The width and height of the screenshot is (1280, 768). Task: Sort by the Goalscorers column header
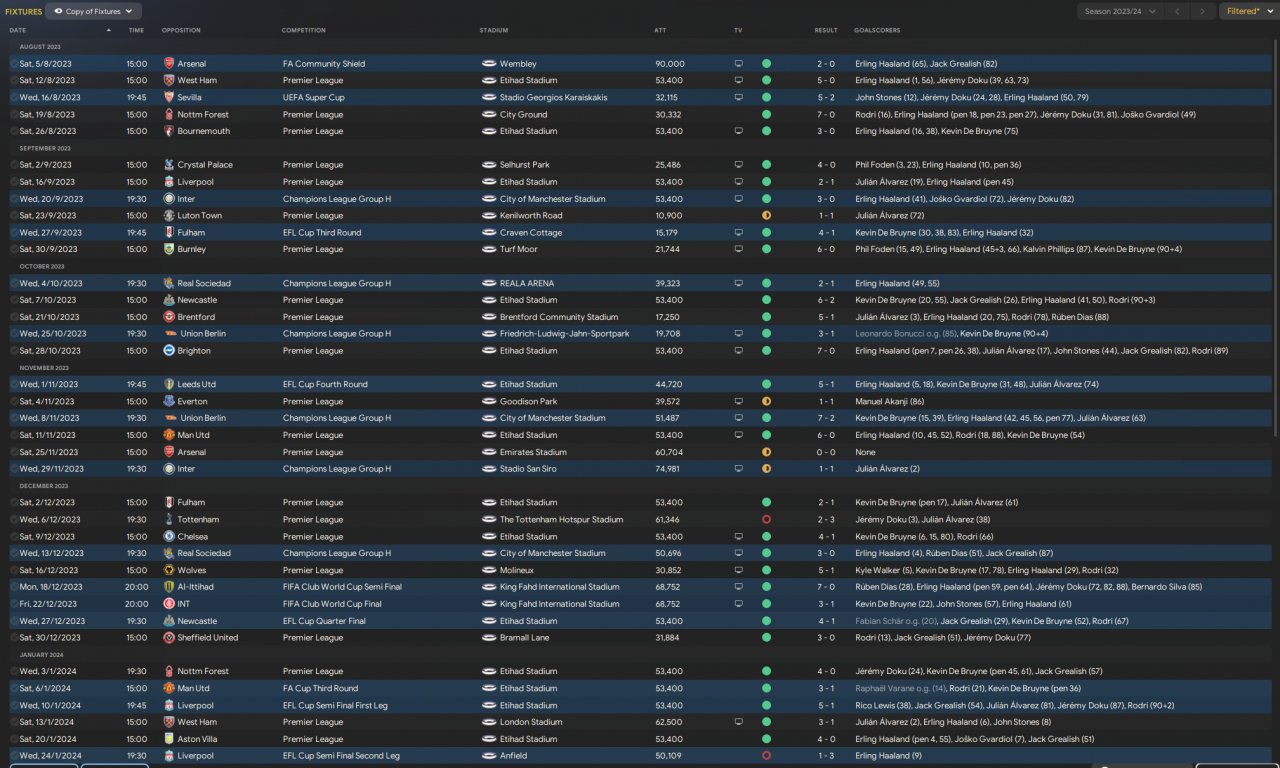pyautogui.click(x=877, y=30)
